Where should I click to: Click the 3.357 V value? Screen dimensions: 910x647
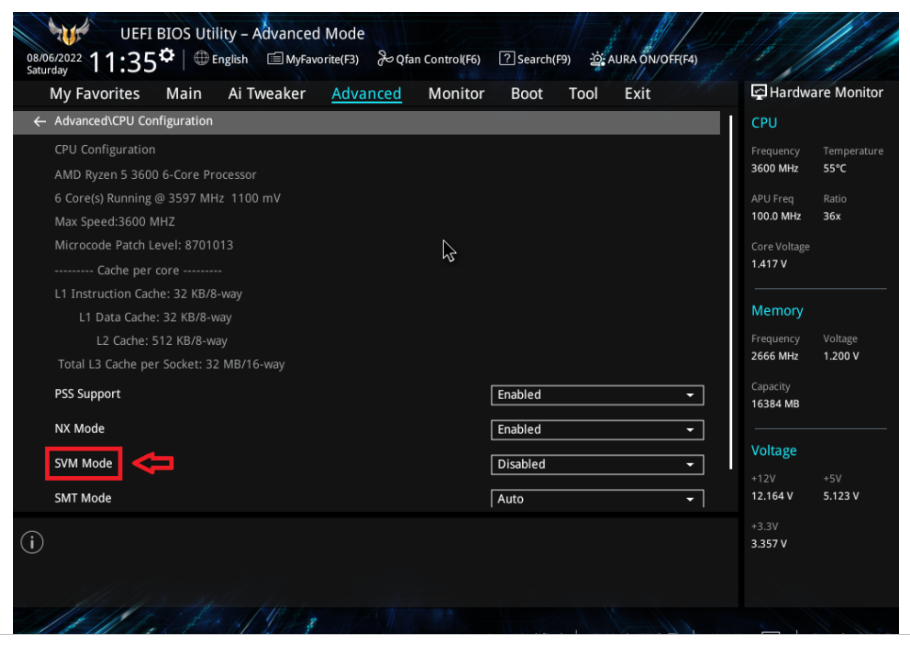tap(769, 544)
